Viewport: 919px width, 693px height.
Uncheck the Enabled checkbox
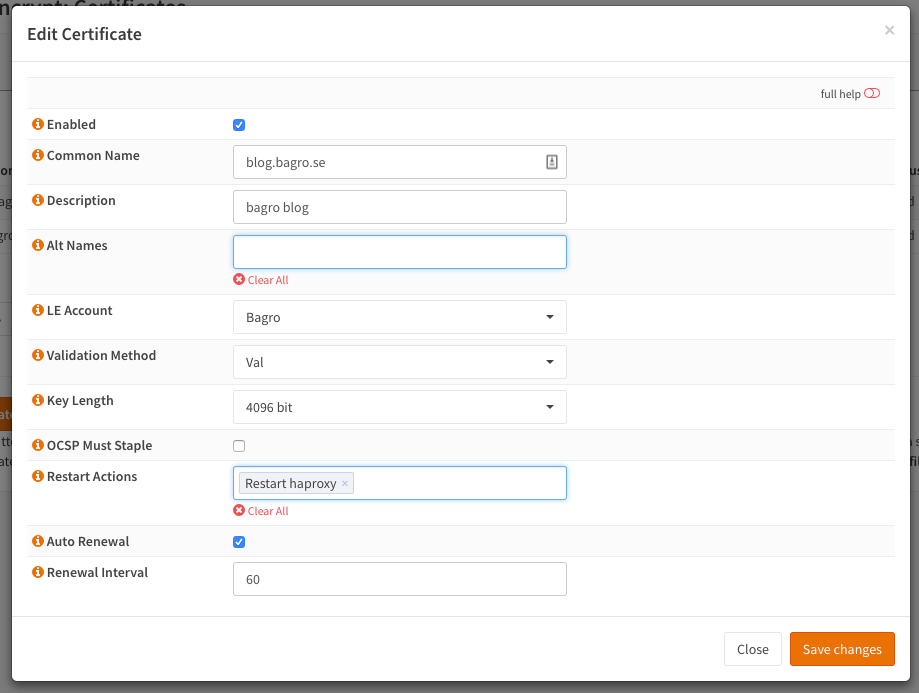coord(239,125)
